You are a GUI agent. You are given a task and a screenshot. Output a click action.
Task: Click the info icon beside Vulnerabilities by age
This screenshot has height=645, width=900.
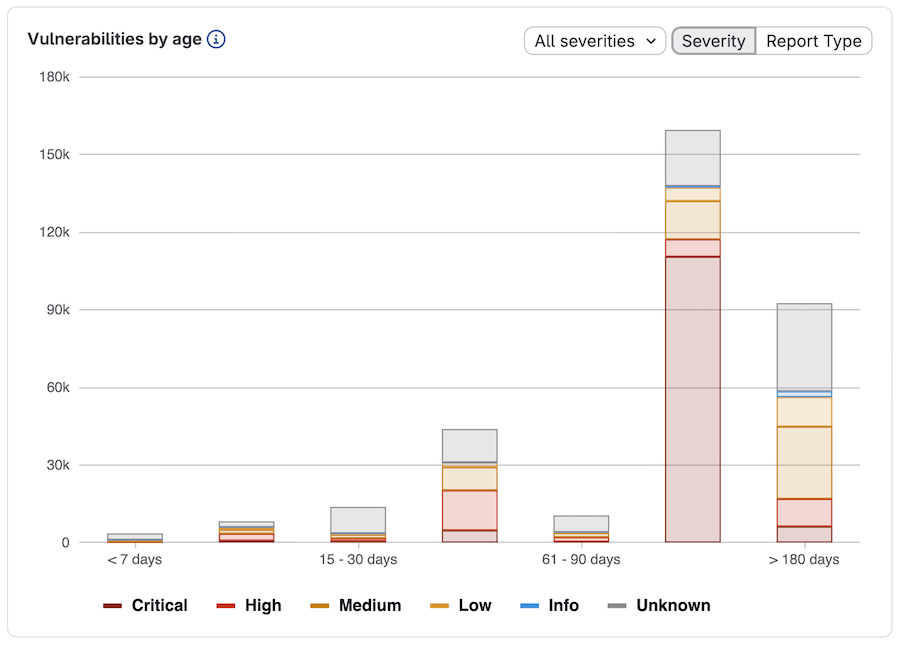click(216, 39)
